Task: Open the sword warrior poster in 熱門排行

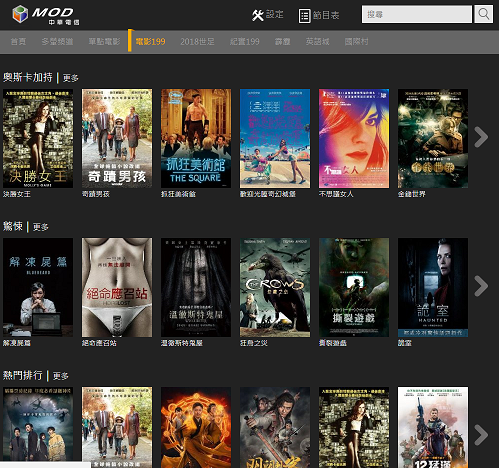Action: point(275,427)
